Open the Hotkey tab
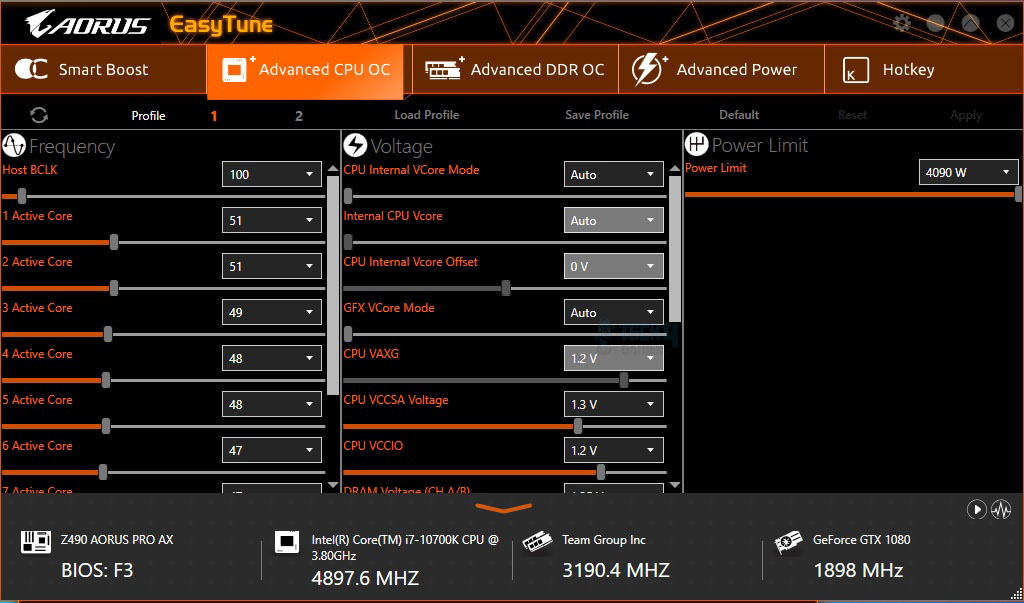The width and height of the screenshot is (1024, 603). 923,69
